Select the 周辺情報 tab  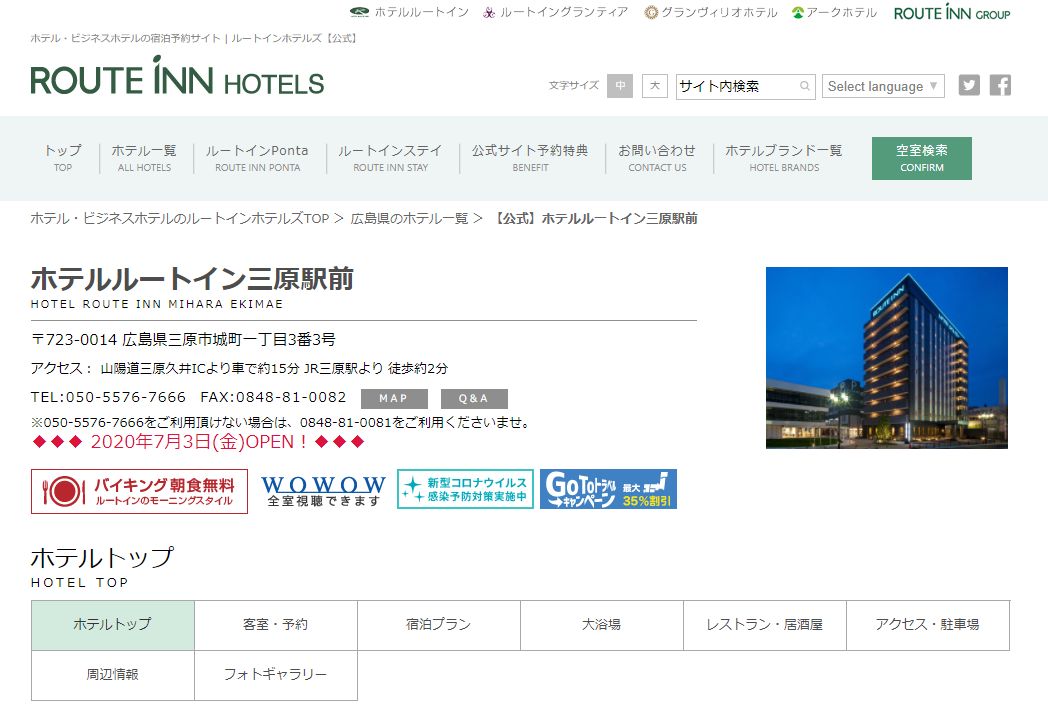click(x=113, y=675)
